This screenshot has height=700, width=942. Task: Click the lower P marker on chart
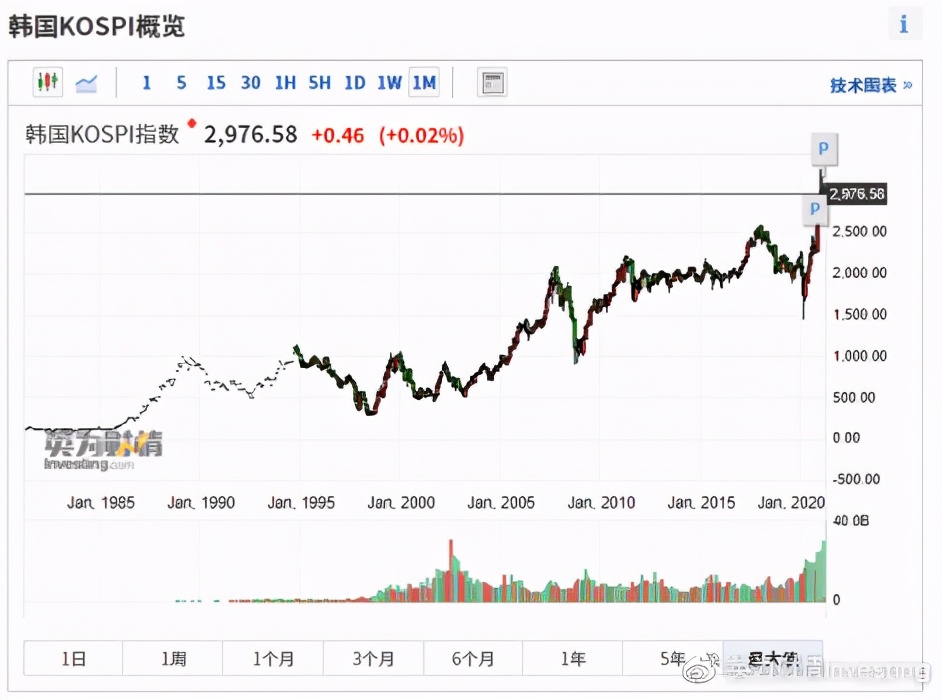tap(815, 209)
